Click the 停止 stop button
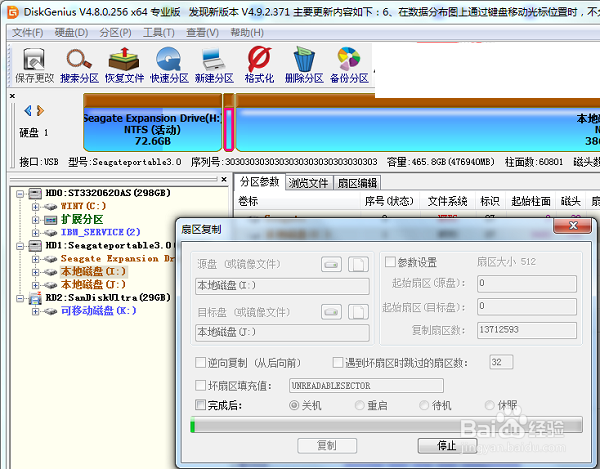Viewport: 600px width, 469px height. pos(447,446)
